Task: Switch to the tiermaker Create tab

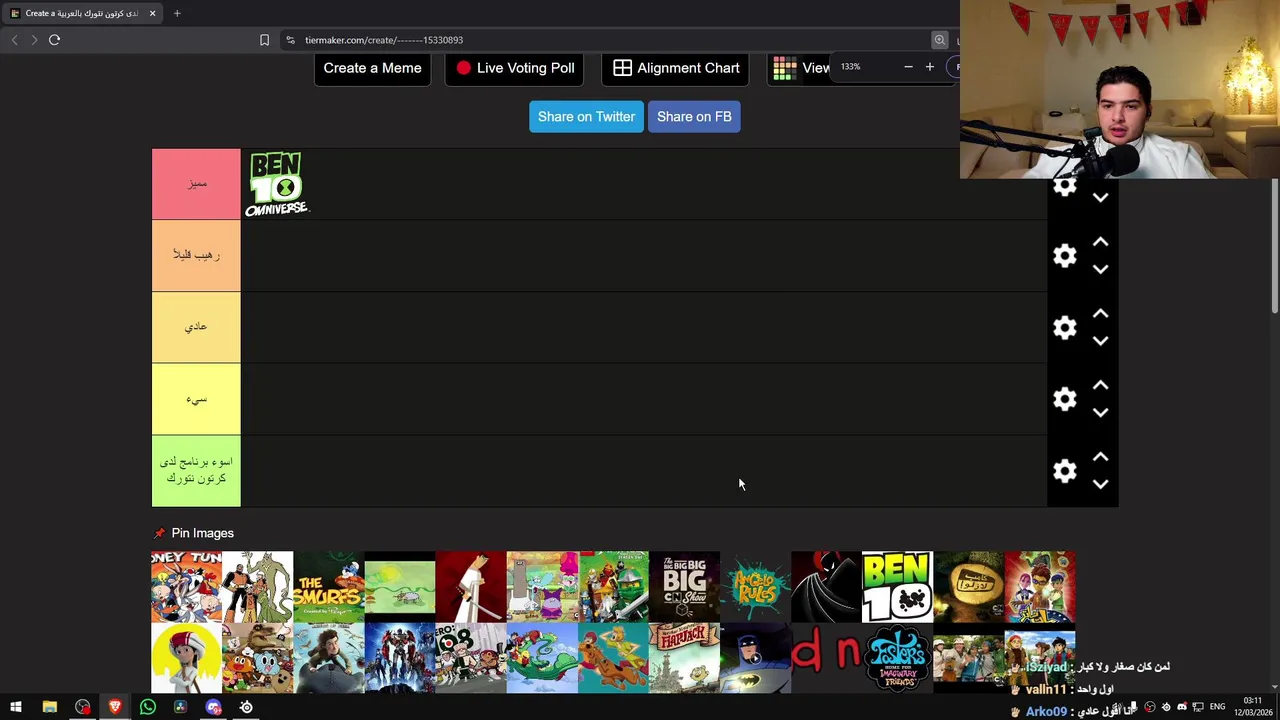Action: click(82, 13)
